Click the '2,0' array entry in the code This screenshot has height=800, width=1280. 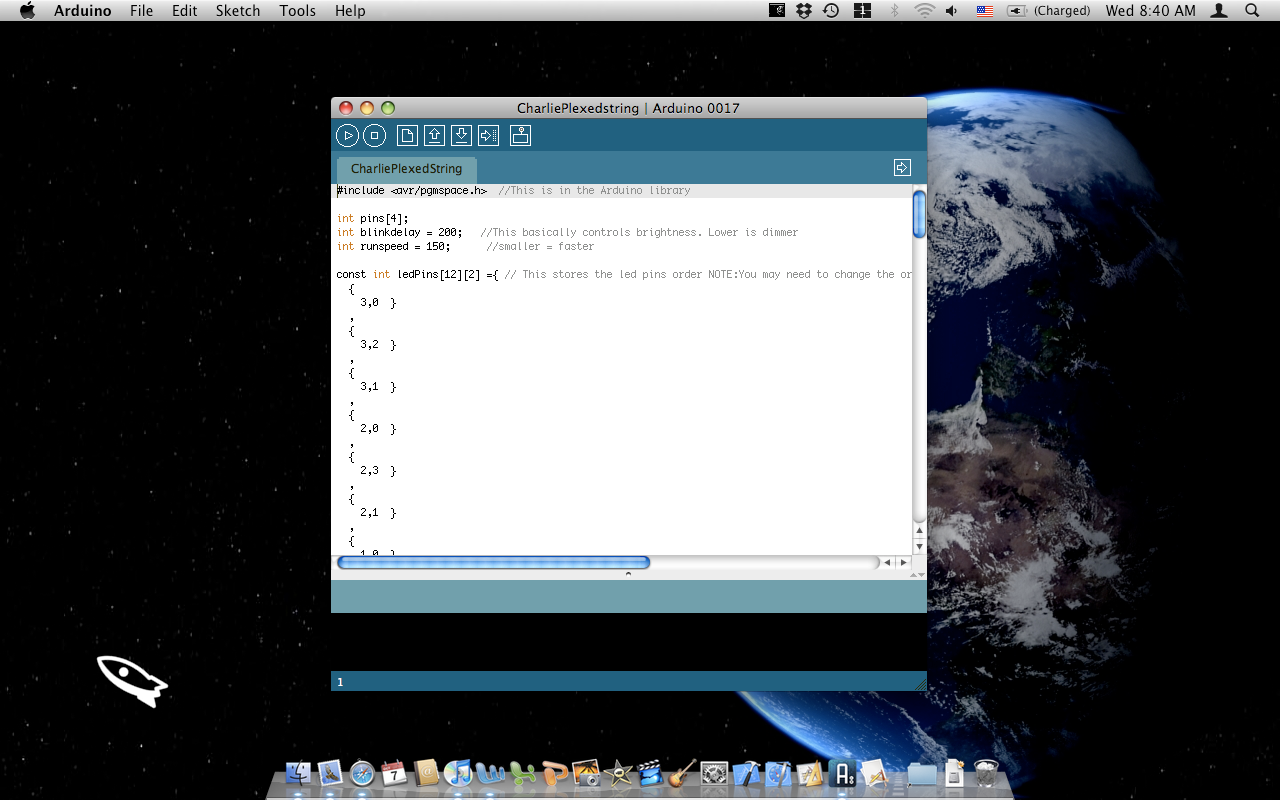(x=369, y=428)
